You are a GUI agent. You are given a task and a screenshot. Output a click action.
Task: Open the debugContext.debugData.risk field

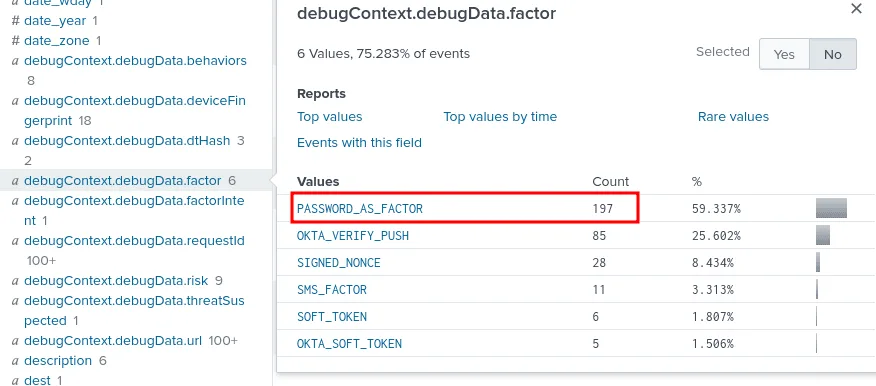coord(117,280)
